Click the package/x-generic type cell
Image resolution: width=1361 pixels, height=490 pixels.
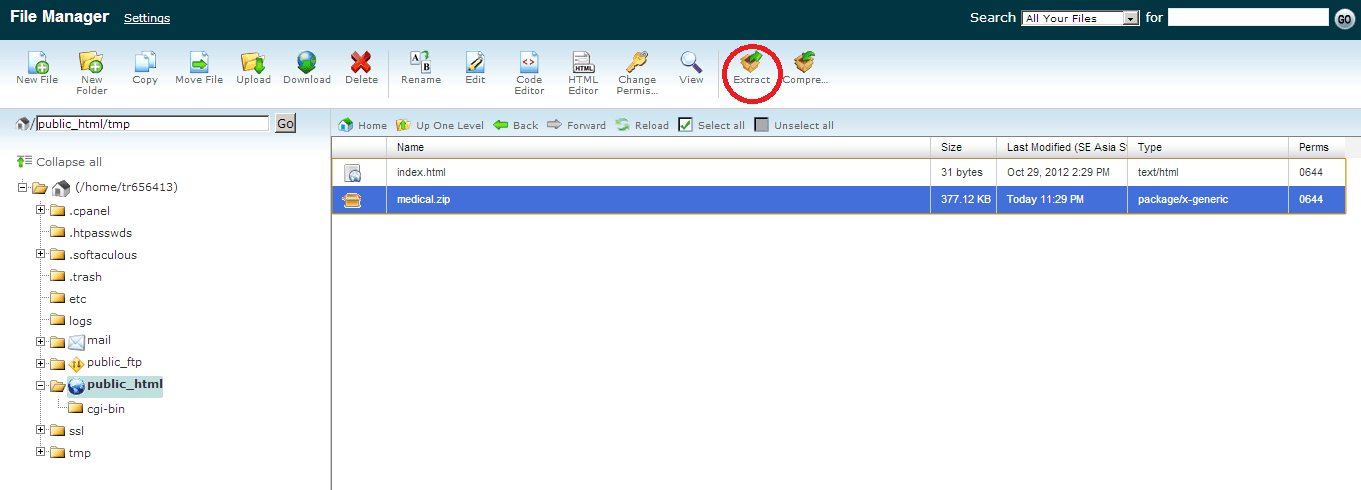coord(1182,200)
